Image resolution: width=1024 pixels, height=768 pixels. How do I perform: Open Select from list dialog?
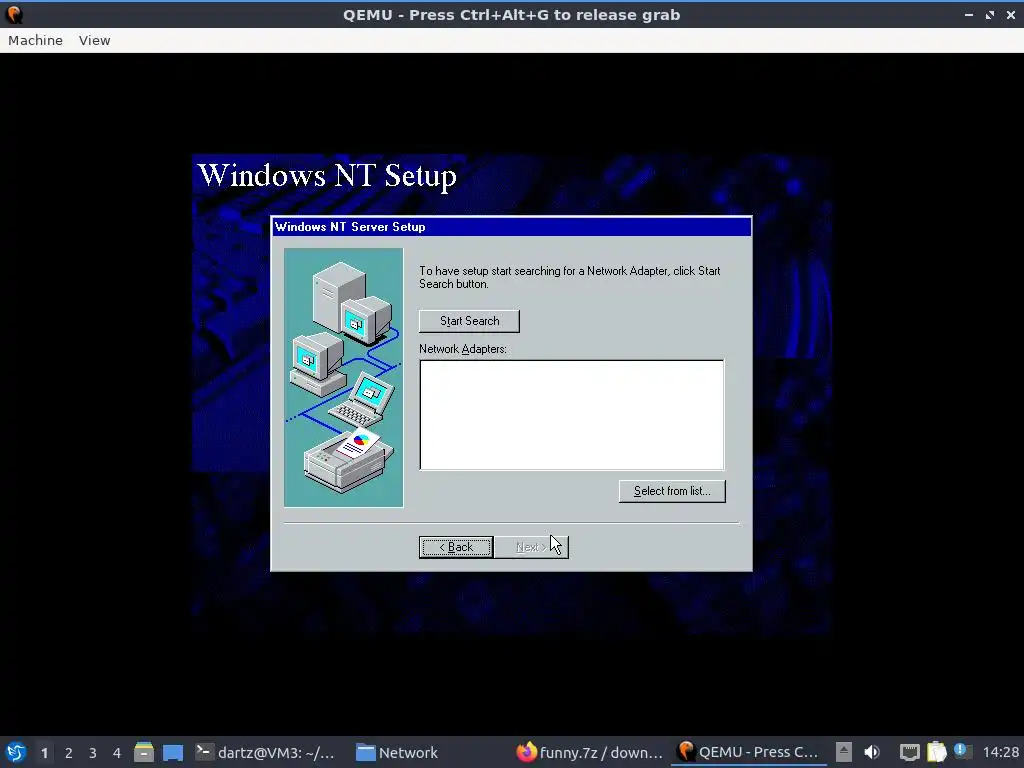[x=672, y=491]
